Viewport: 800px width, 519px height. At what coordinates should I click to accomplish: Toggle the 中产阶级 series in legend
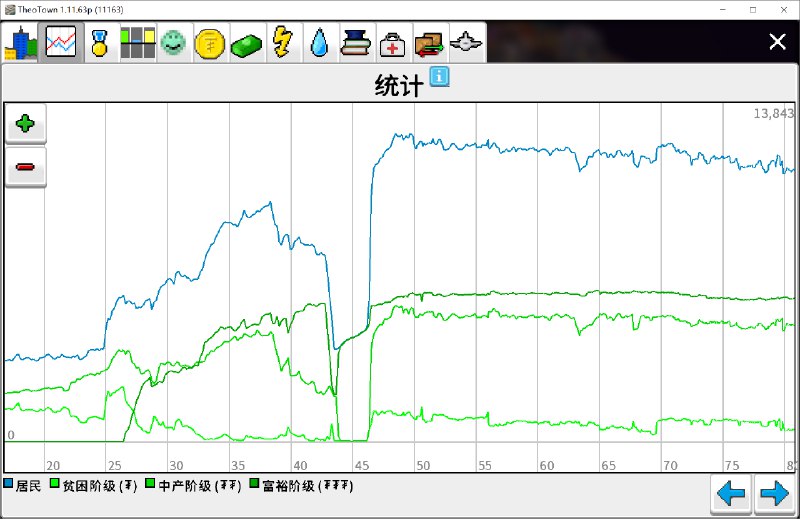pos(194,486)
